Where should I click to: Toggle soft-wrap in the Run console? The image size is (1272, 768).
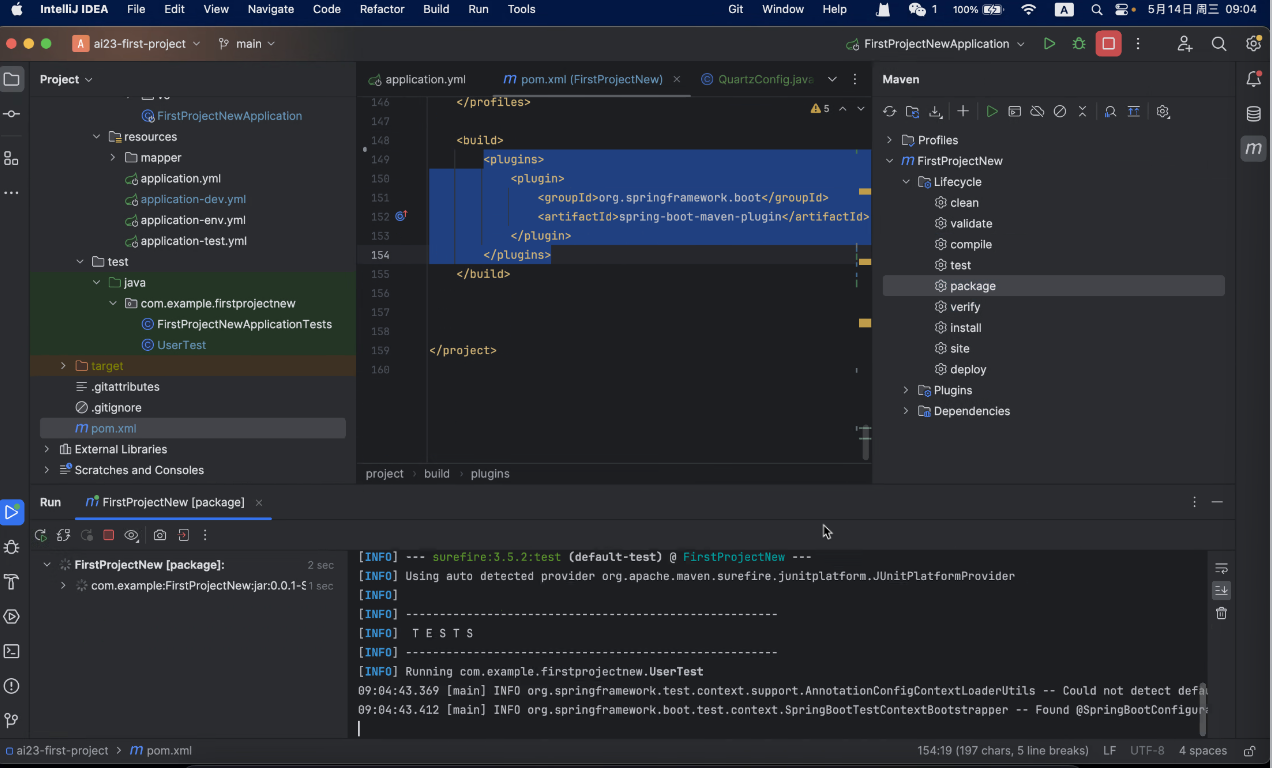pos(1221,568)
